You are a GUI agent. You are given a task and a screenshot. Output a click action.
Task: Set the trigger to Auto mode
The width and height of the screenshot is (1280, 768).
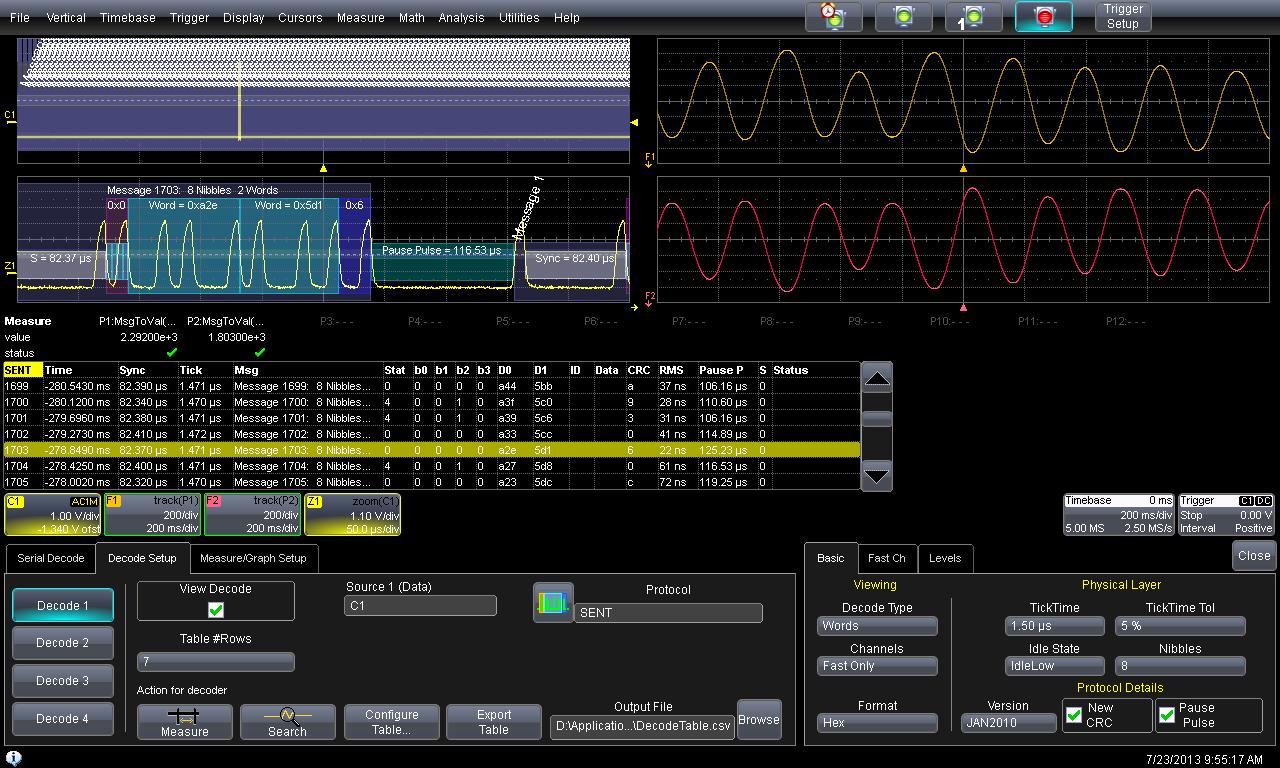pyautogui.click(x=833, y=17)
